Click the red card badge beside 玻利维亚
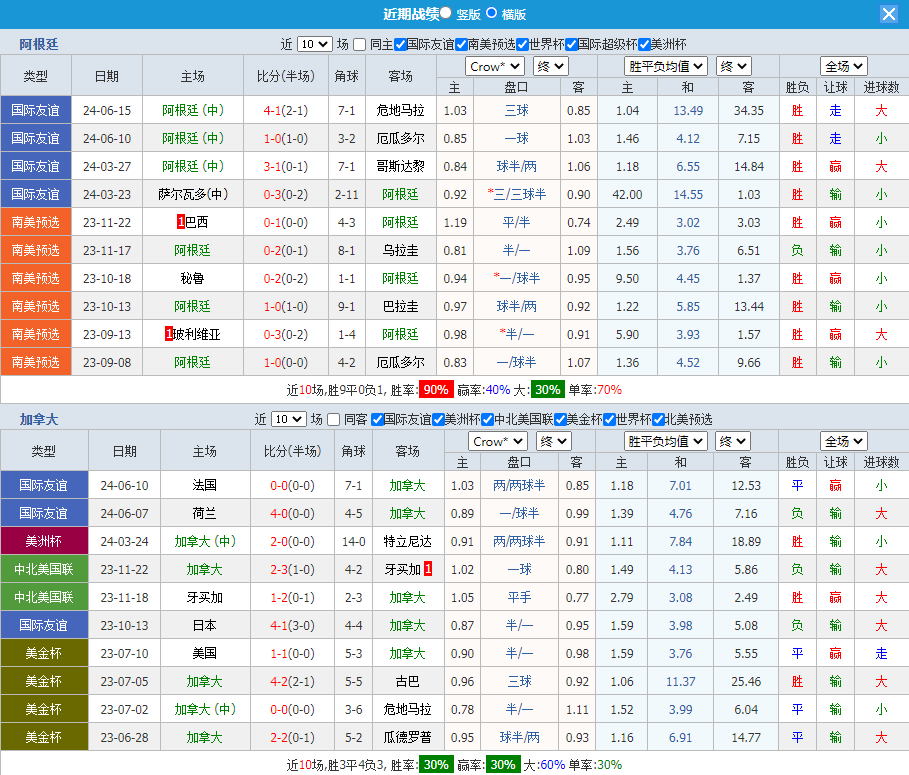This screenshot has height=775, width=909. pos(169,334)
